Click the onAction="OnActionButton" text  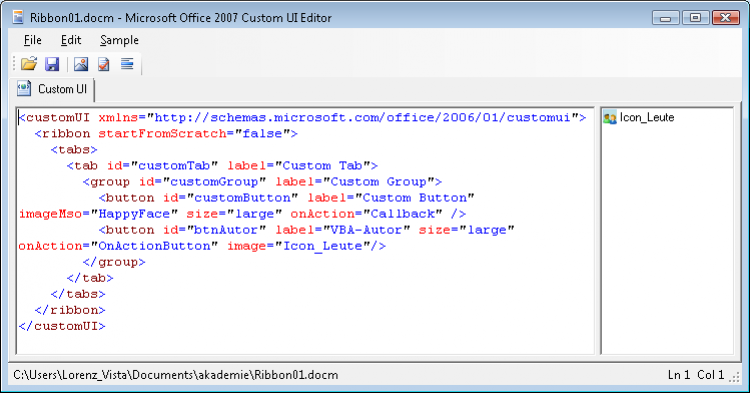[x=118, y=246]
